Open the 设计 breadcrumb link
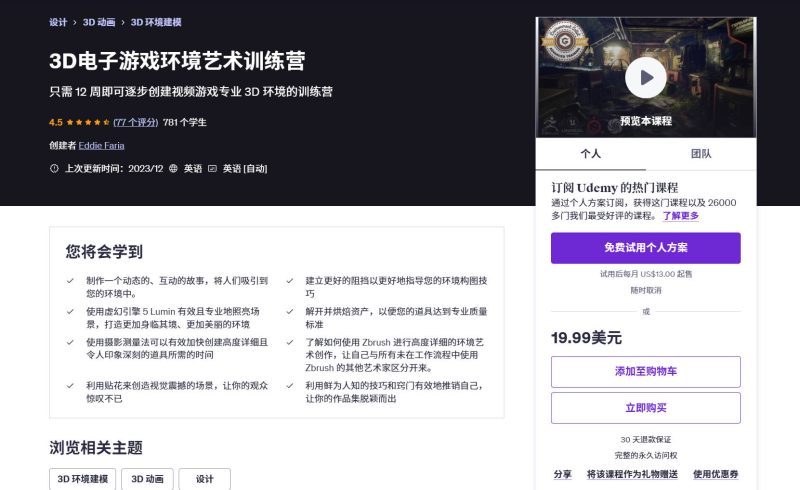Screen dimensions: 800x490 58,22
